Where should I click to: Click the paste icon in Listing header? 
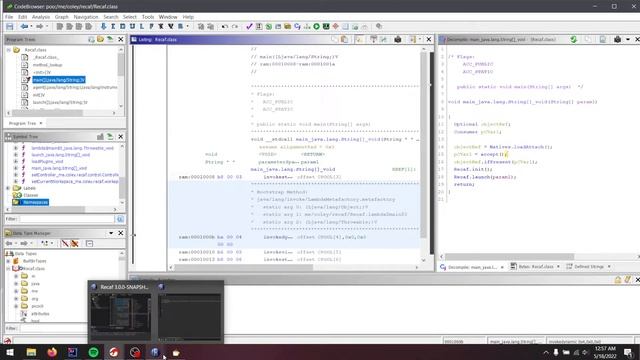pyautogui.click(x=344, y=39)
